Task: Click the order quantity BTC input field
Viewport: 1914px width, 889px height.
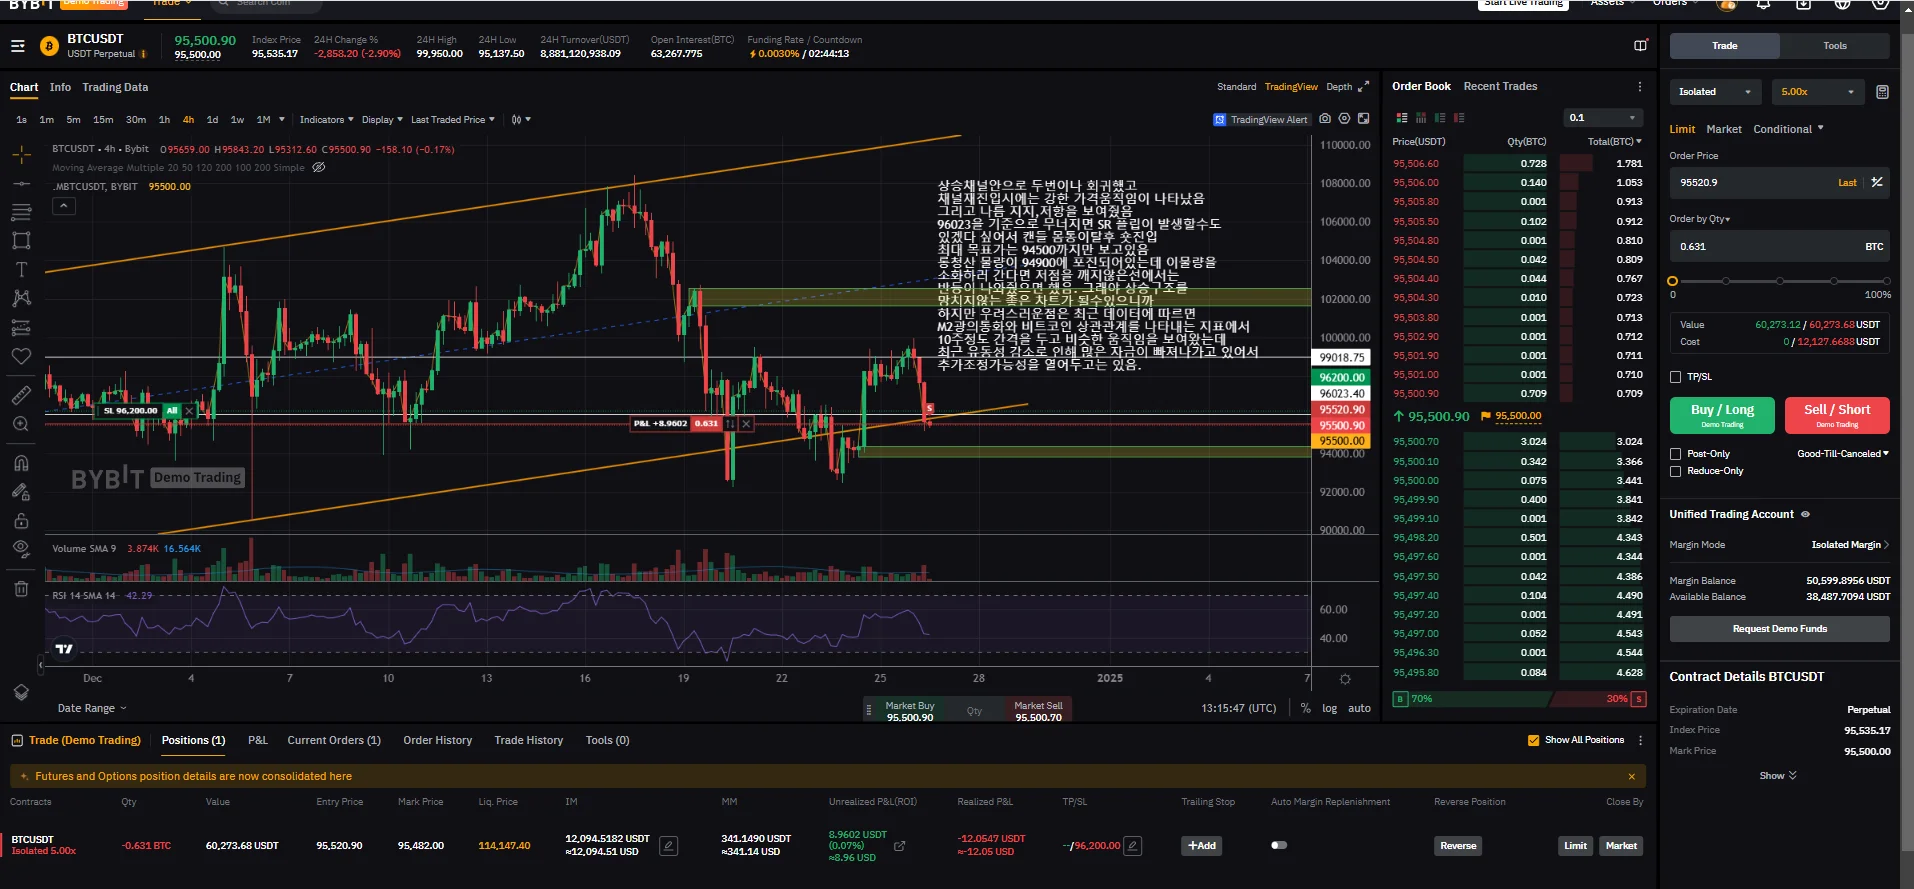Action: [x=1780, y=246]
